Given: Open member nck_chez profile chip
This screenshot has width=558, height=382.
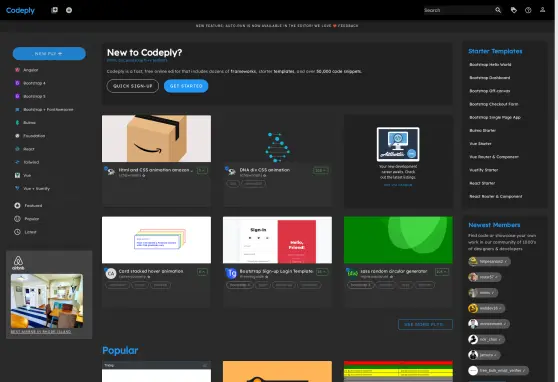Looking at the screenshot, I should pos(486,339).
